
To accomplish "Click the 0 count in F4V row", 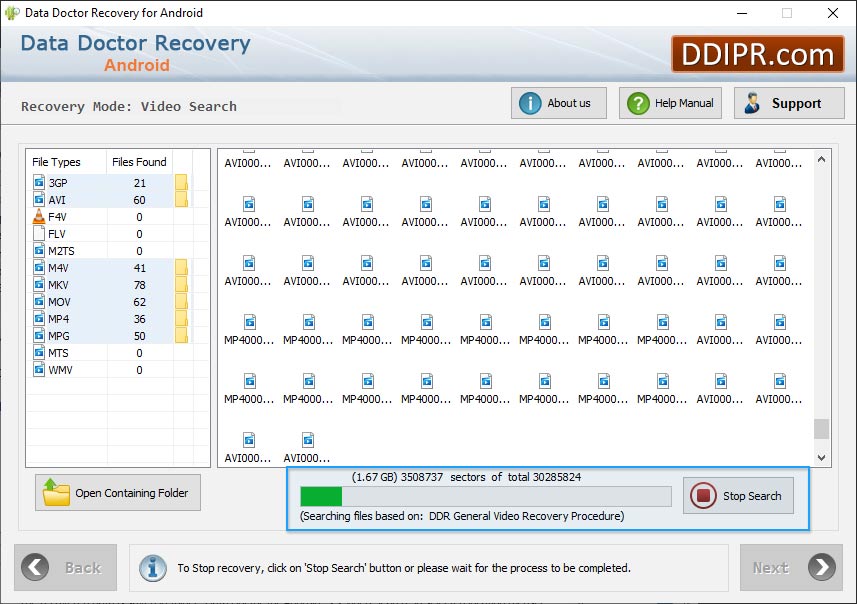I will tap(139, 217).
